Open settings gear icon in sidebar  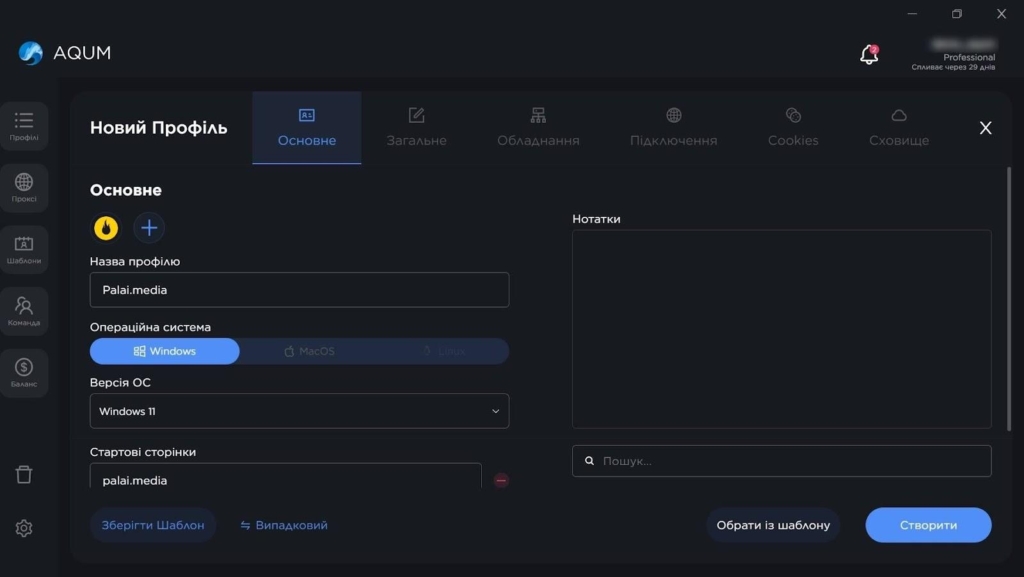click(24, 528)
